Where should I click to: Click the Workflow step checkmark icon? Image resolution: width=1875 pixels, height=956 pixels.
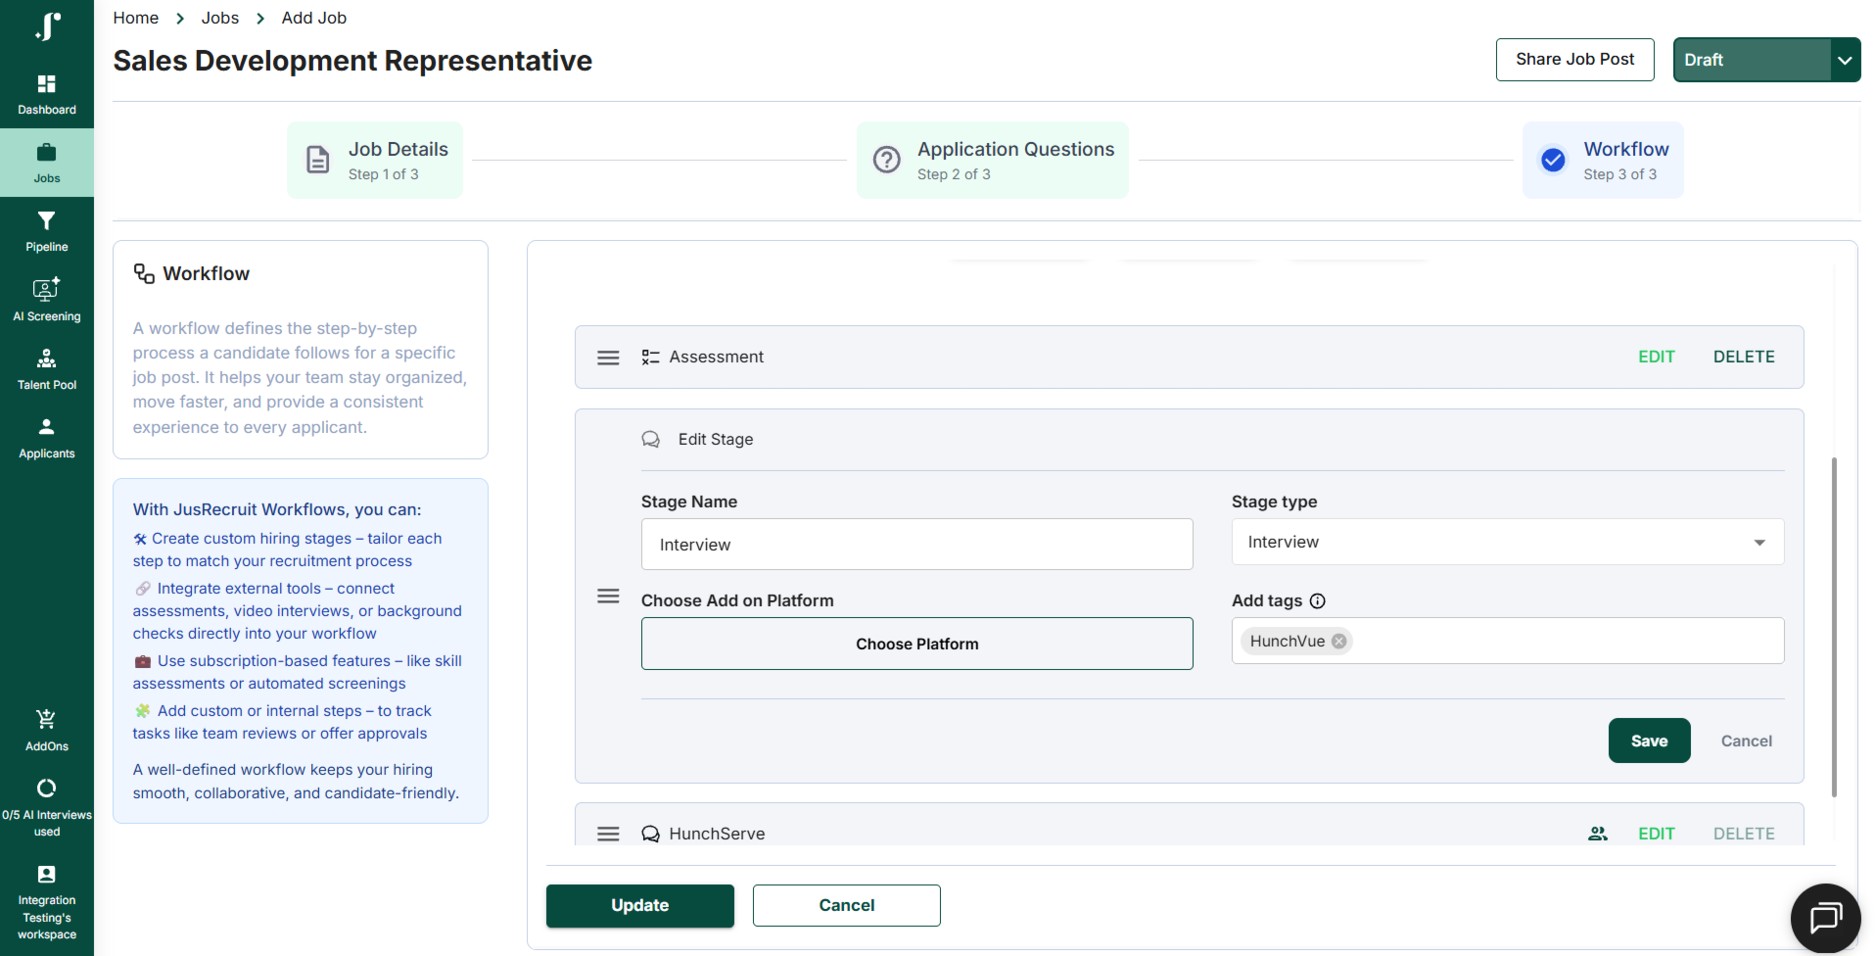click(1553, 160)
